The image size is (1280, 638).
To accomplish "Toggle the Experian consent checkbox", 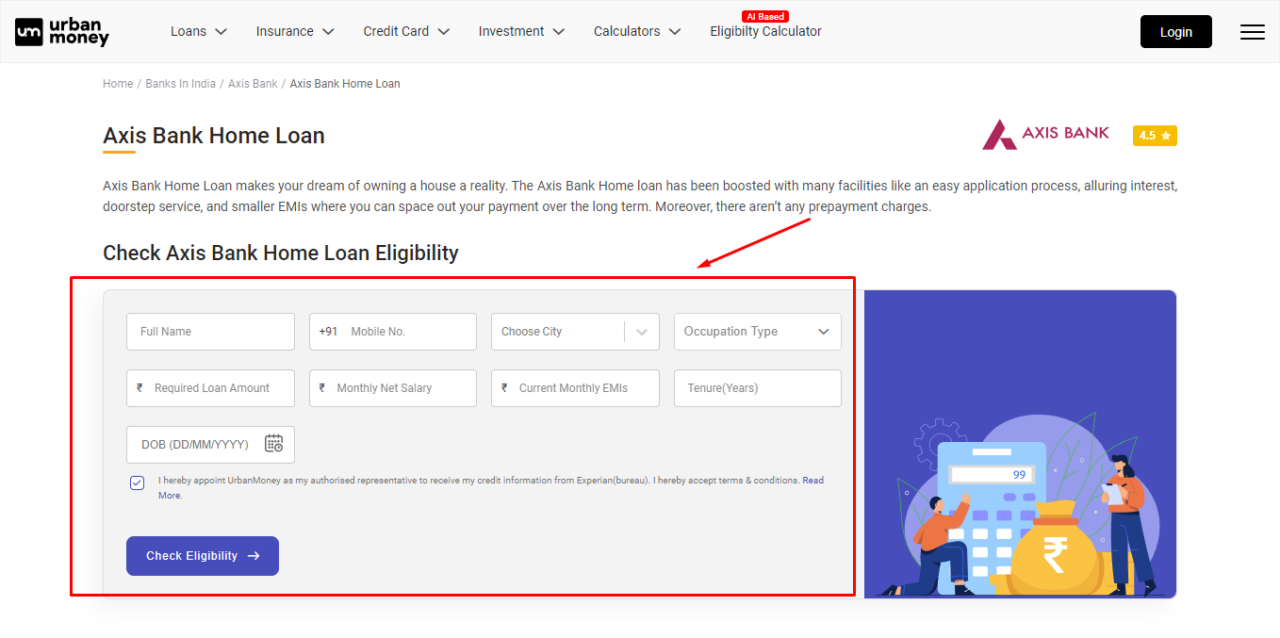I will [137, 483].
